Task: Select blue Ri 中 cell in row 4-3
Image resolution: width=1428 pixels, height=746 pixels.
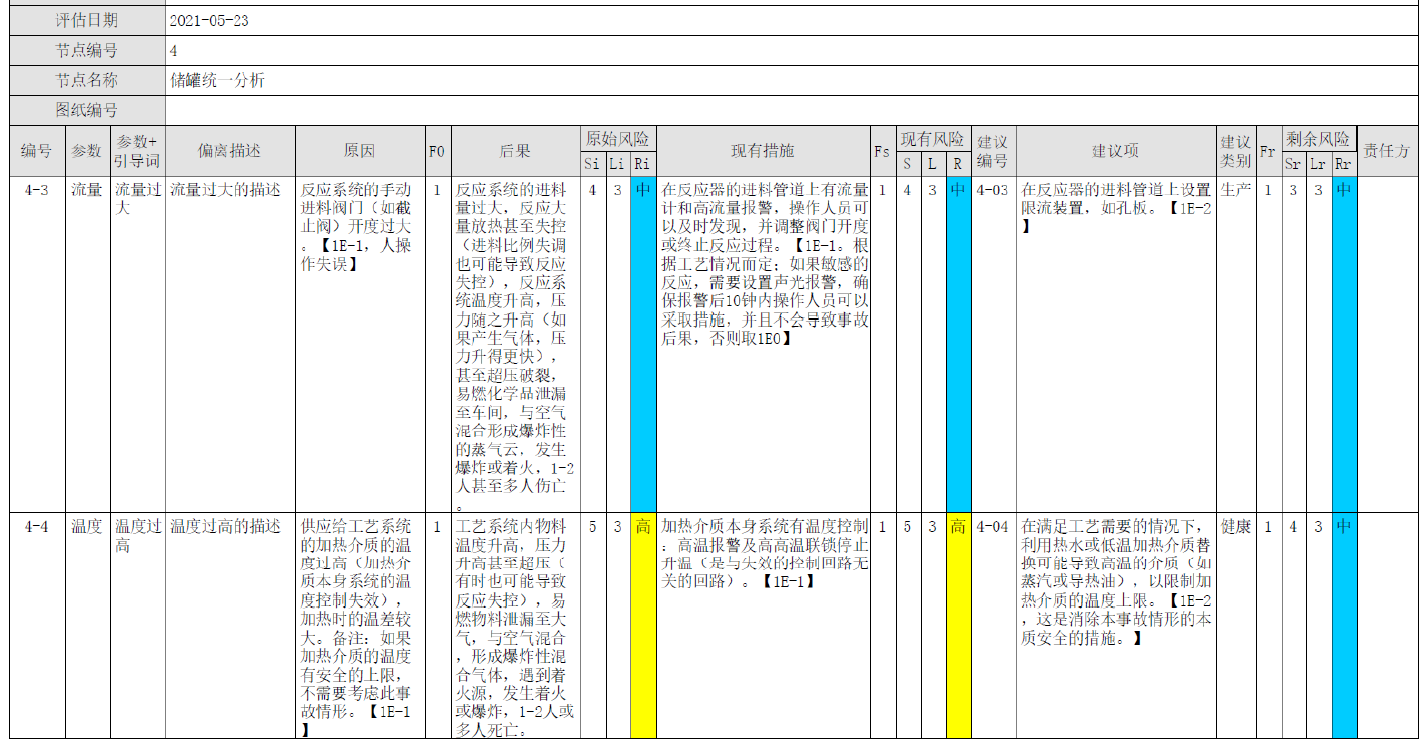Action: click(643, 344)
